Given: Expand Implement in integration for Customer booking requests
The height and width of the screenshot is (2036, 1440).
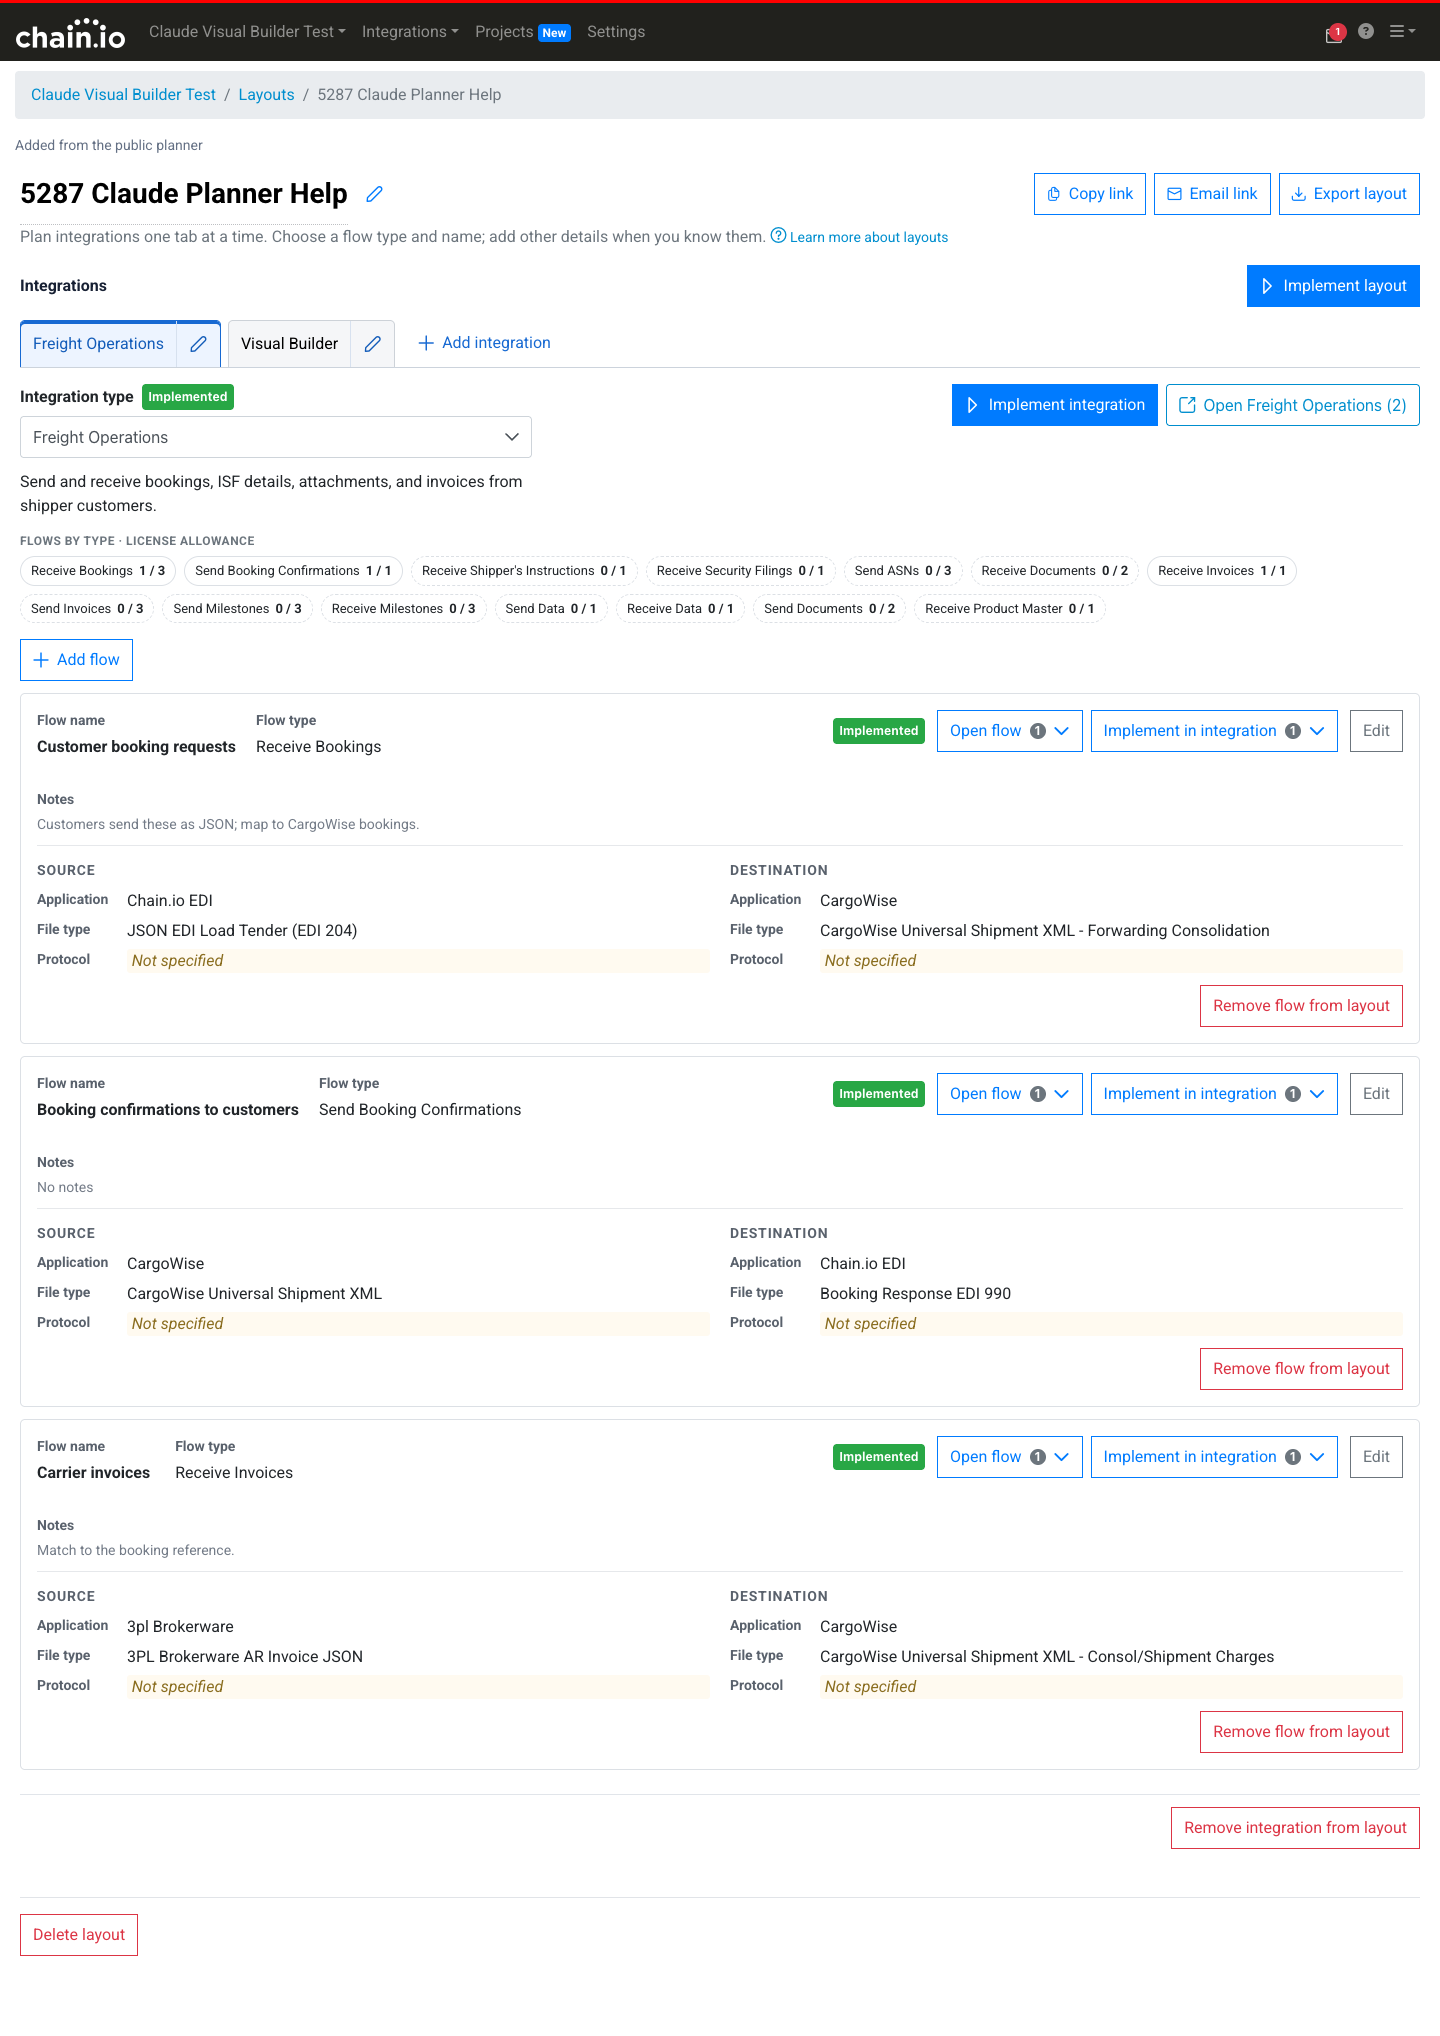Looking at the screenshot, I should point(1214,731).
